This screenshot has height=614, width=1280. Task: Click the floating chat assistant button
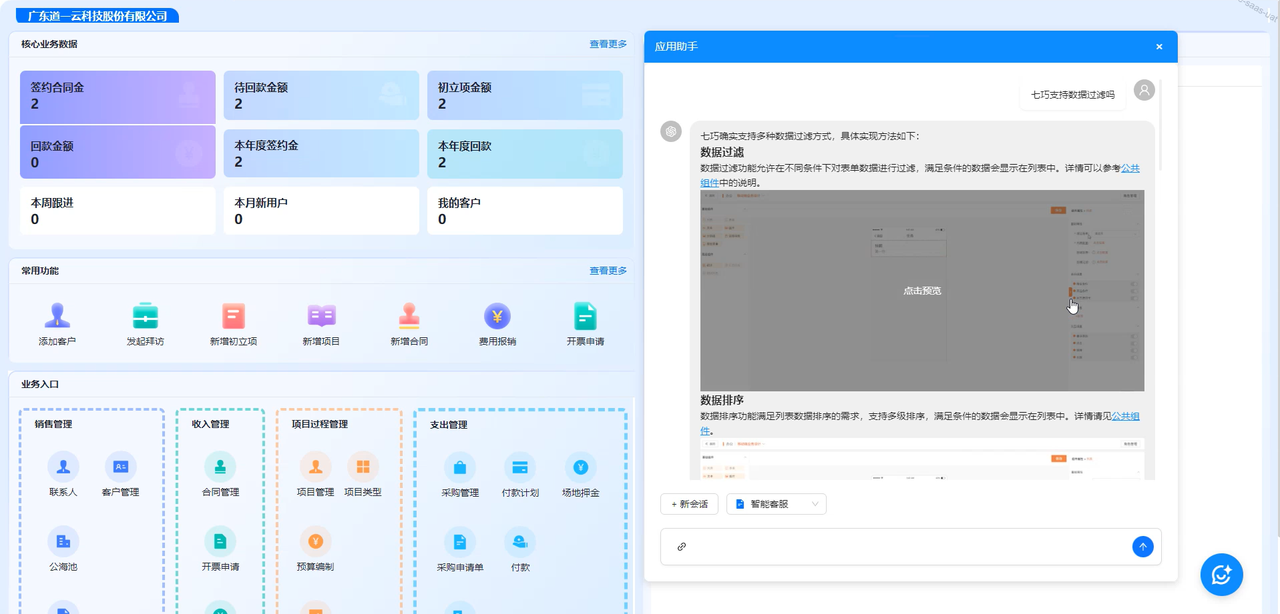click(x=1221, y=575)
